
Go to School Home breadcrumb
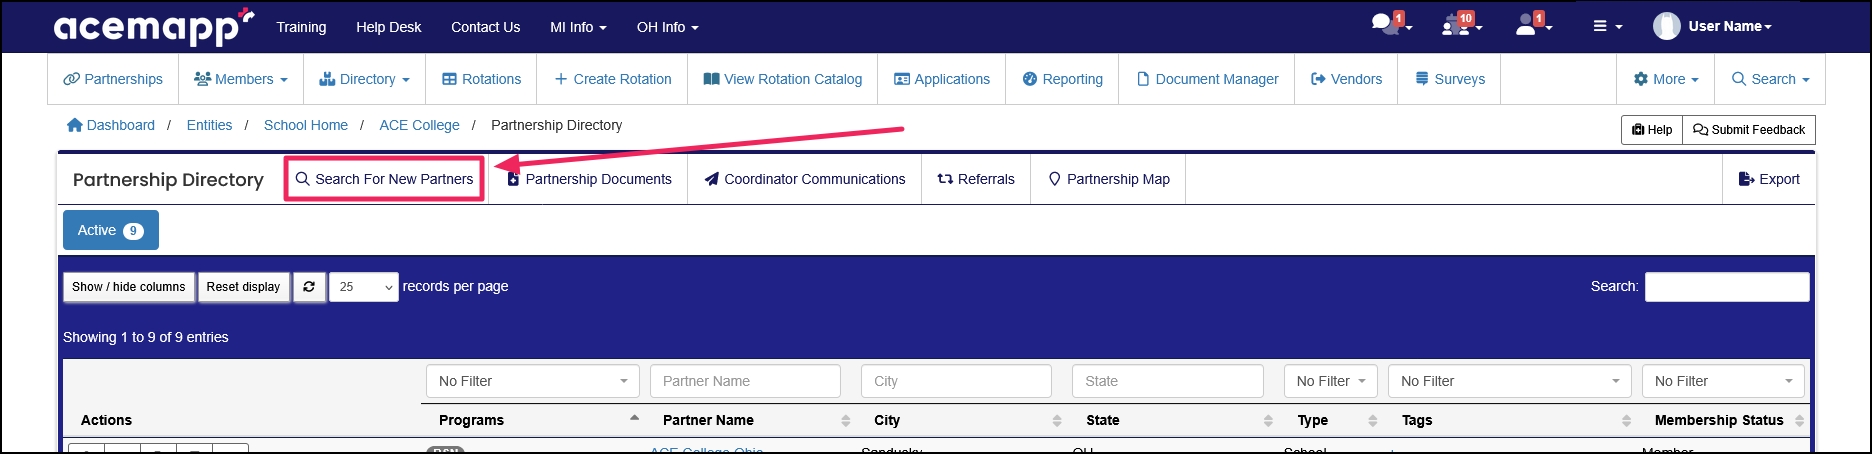coord(306,125)
